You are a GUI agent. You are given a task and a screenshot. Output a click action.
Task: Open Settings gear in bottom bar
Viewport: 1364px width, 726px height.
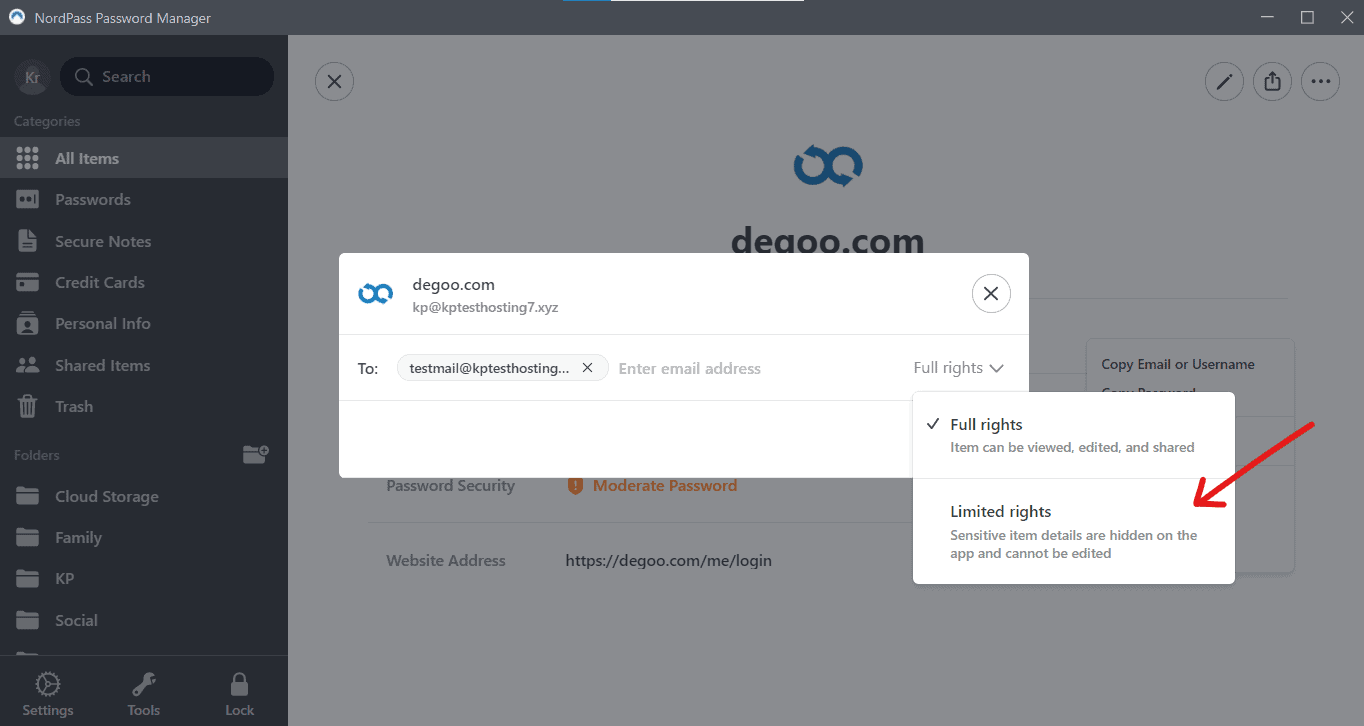pos(48,694)
